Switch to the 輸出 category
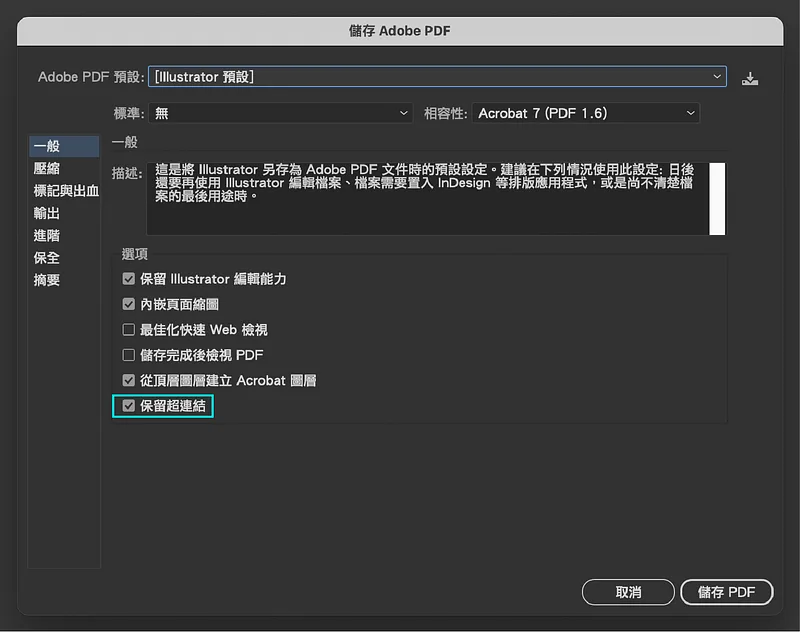Image resolution: width=800 pixels, height=632 pixels. pos(64,213)
